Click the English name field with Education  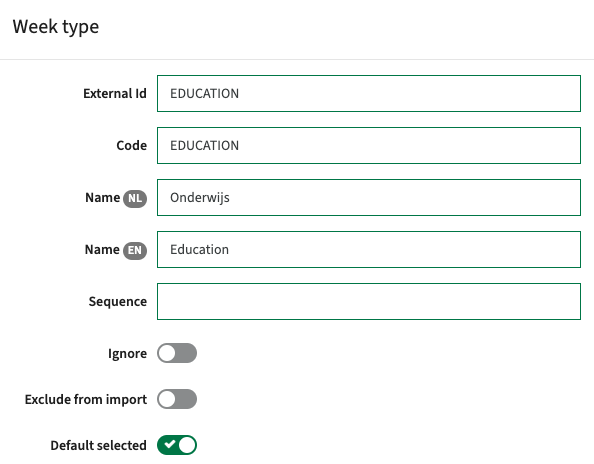click(x=369, y=249)
